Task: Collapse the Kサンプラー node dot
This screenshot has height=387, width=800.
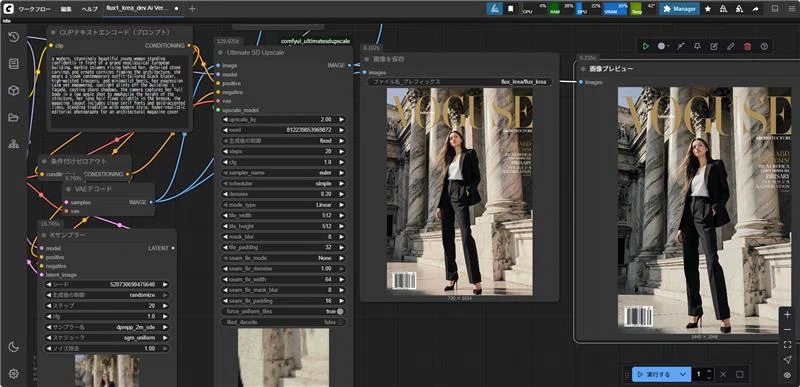Action: 44,235
